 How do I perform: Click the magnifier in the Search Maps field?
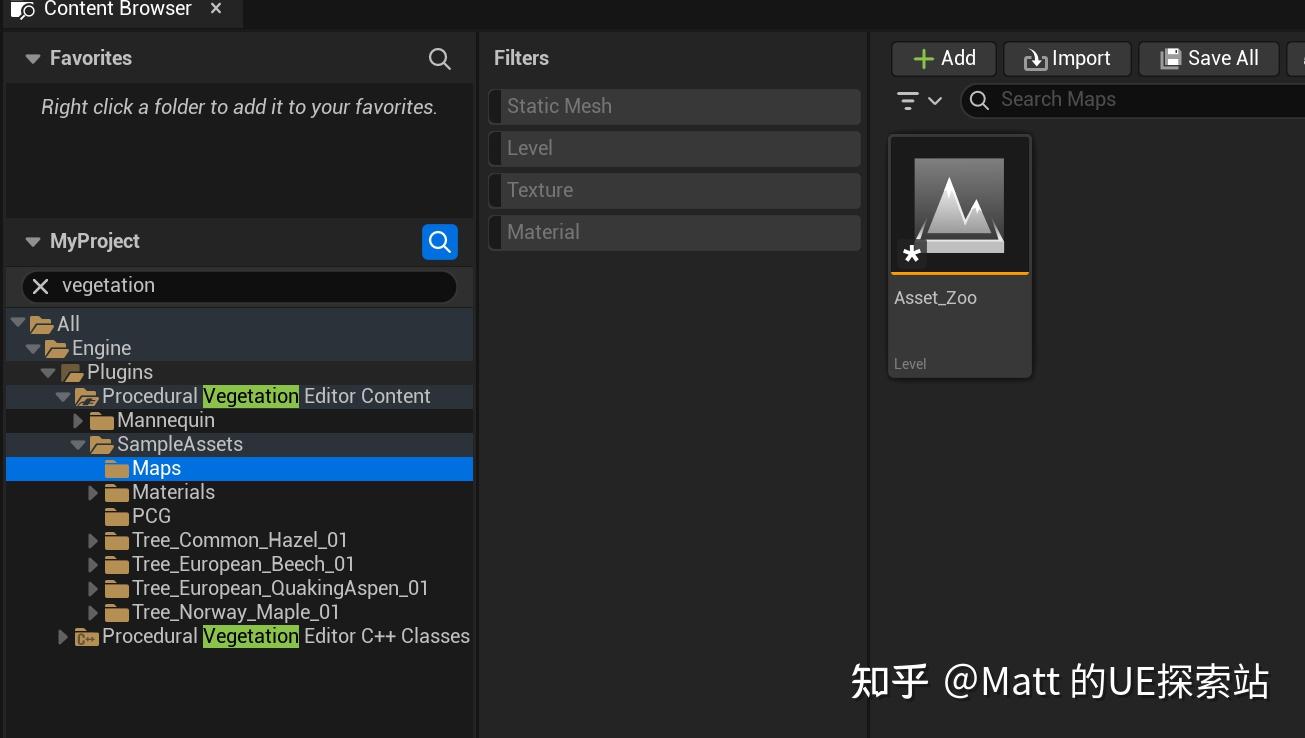(x=979, y=100)
